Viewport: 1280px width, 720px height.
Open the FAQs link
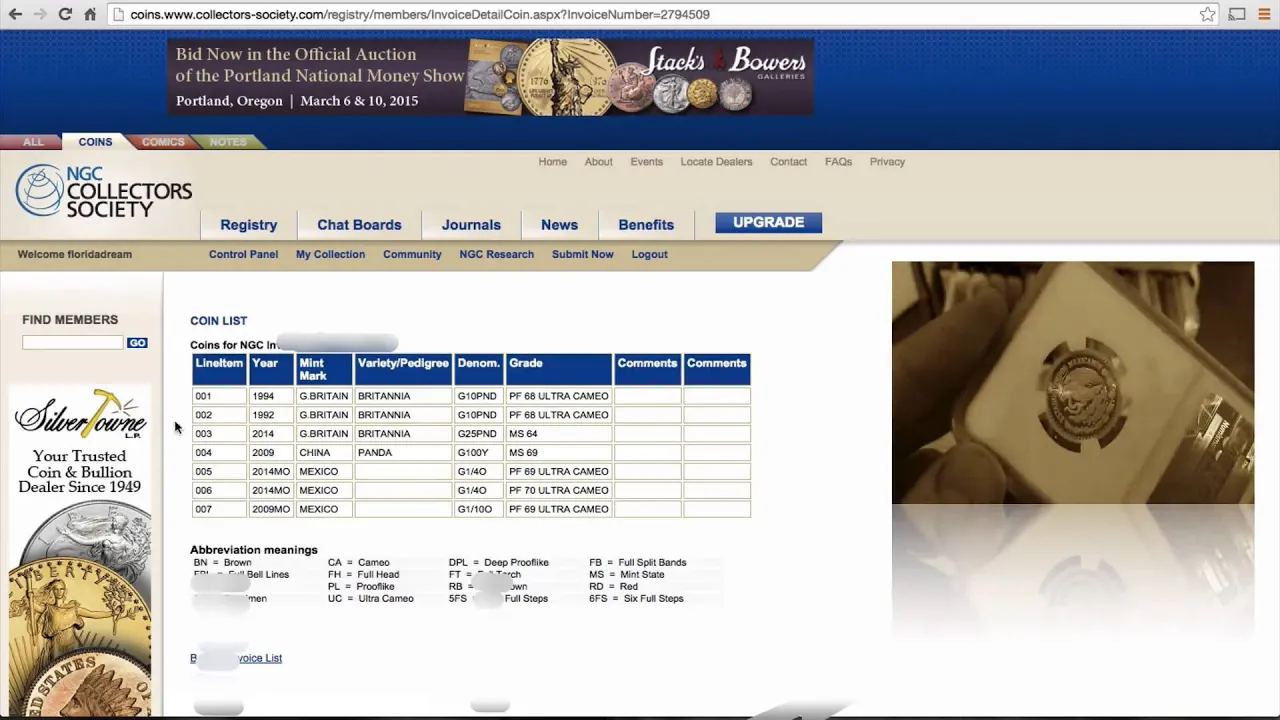click(x=838, y=162)
